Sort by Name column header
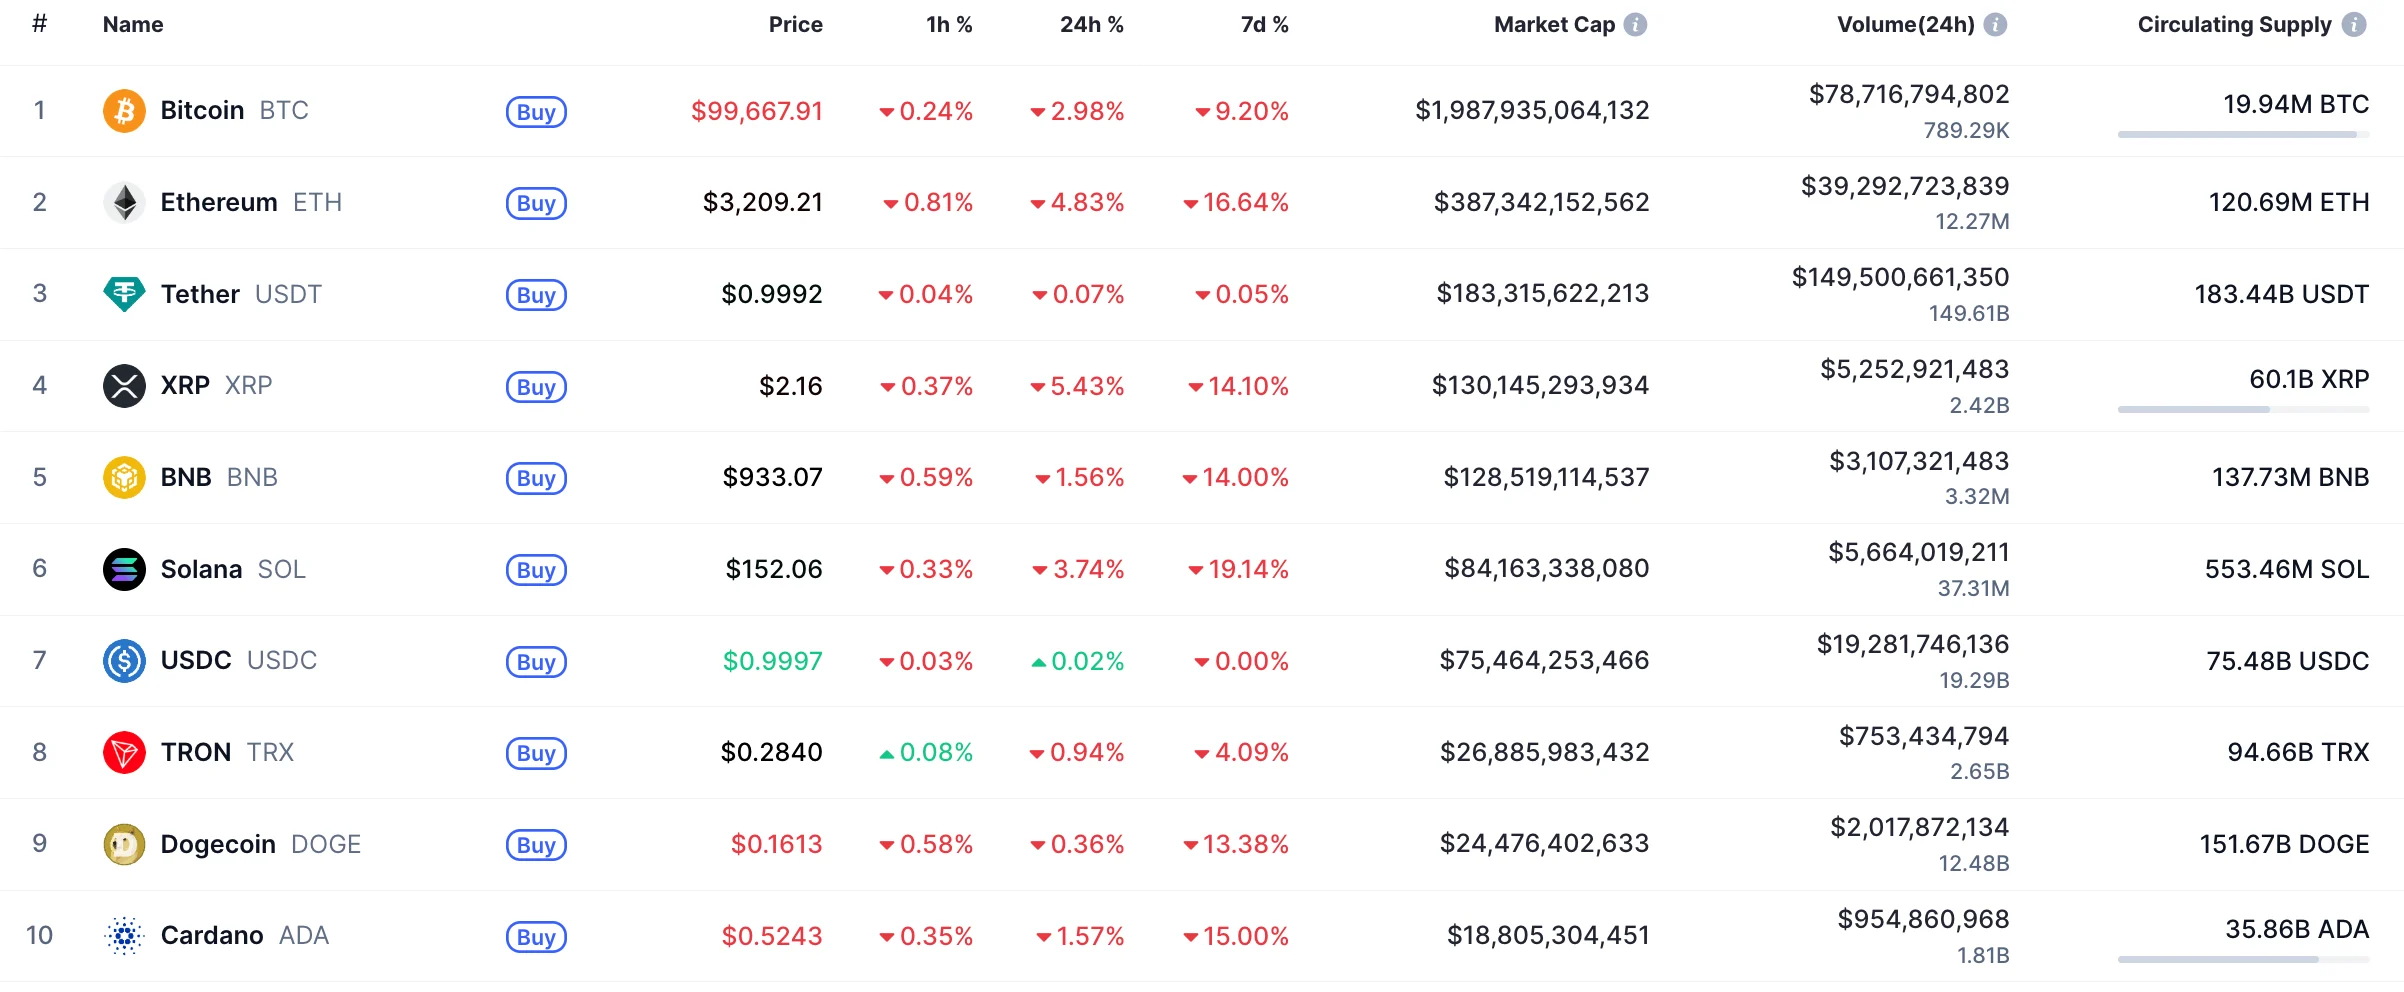The image size is (2404, 992). click(x=133, y=25)
